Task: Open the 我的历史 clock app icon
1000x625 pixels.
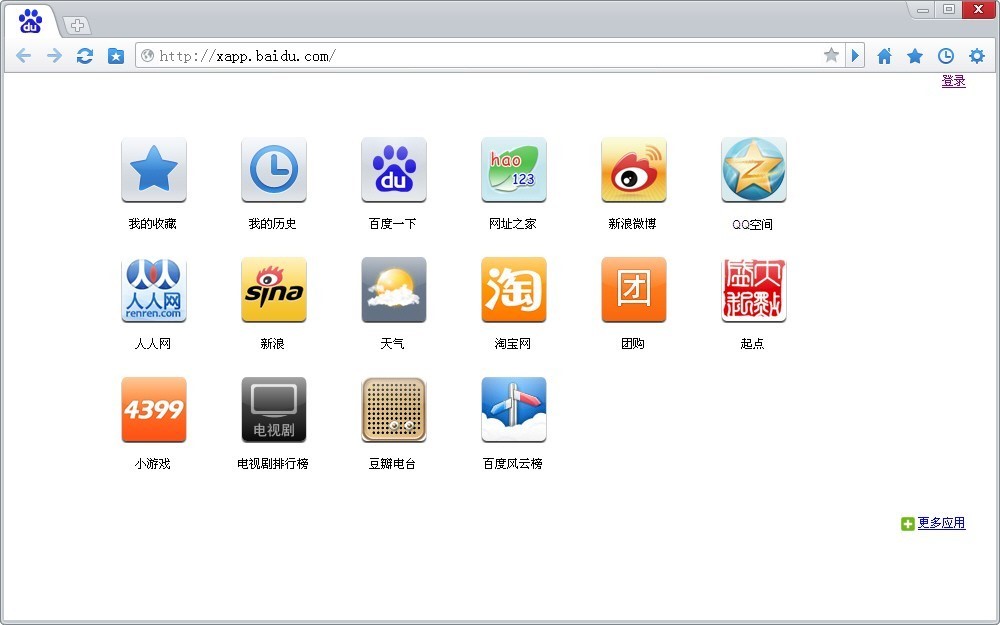Action: coord(274,170)
